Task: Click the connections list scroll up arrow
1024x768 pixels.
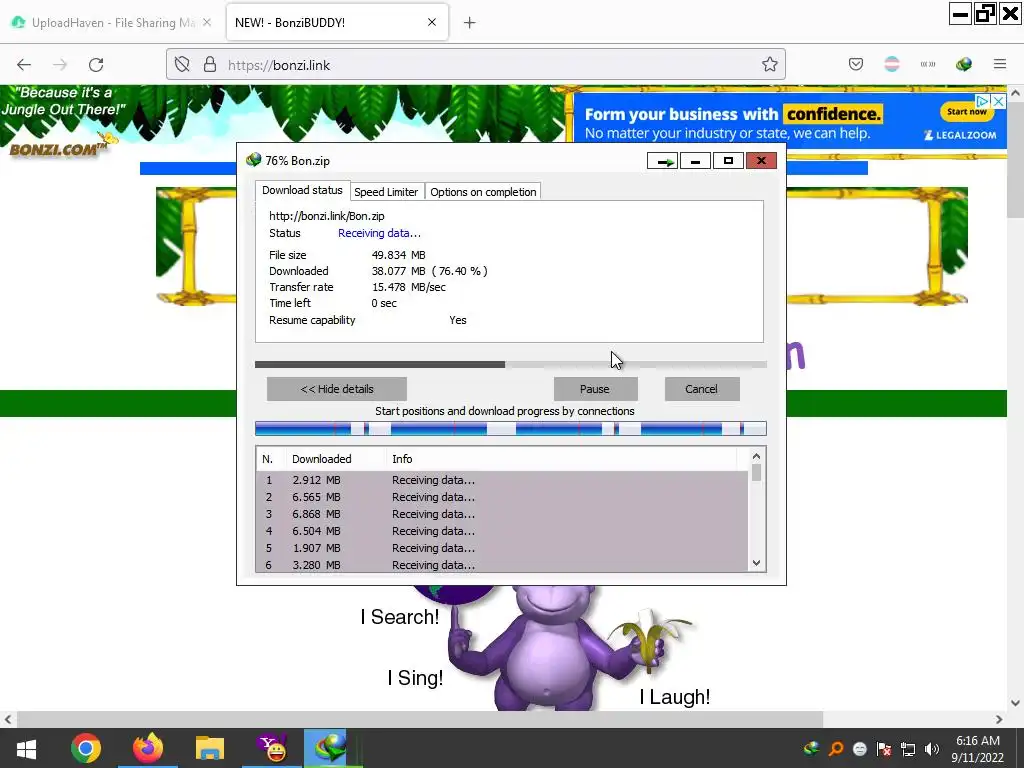Action: click(756, 456)
